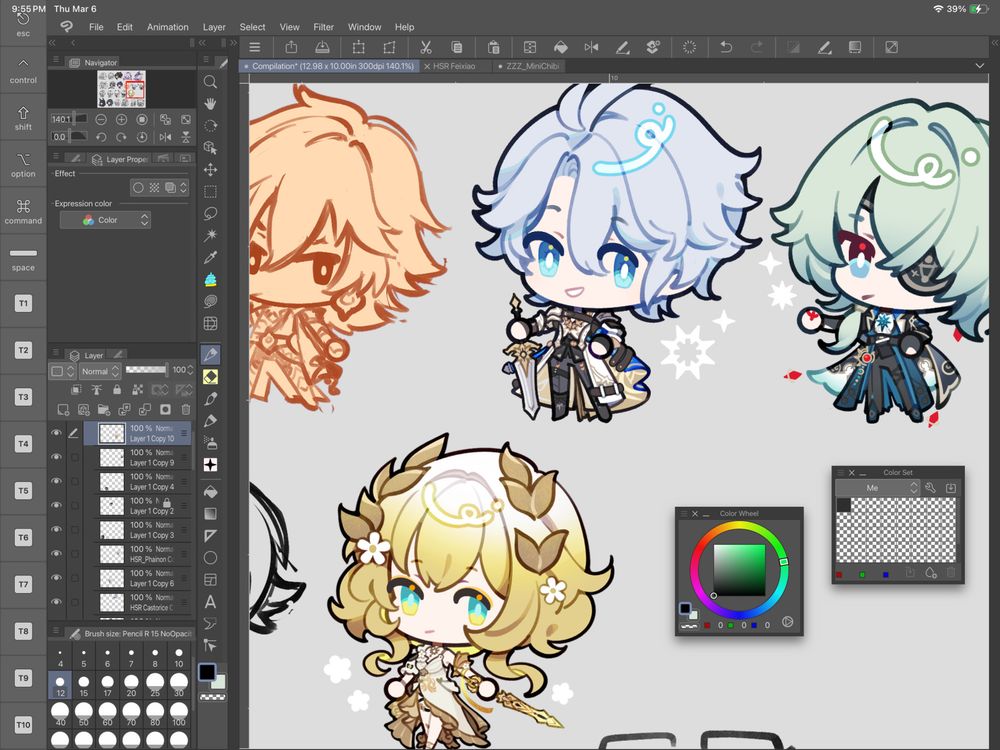Select brush size 12 preset

(60, 686)
